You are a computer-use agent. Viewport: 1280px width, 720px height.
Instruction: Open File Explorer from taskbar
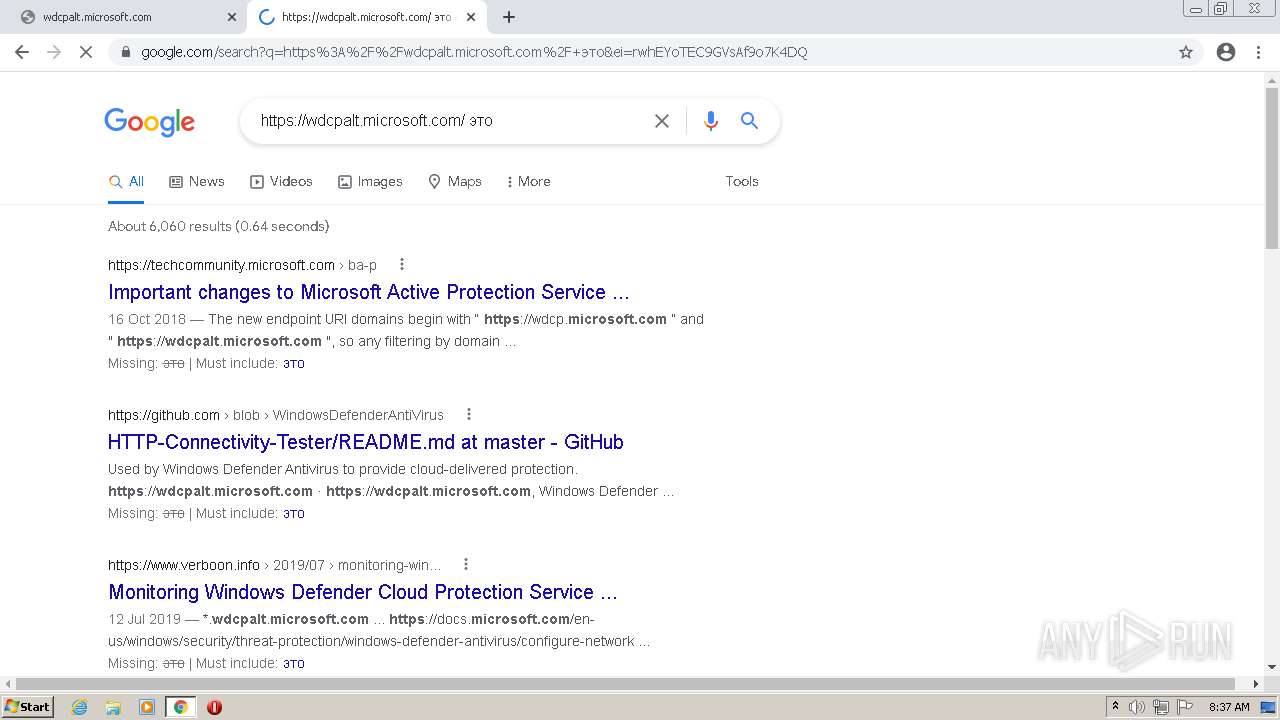(x=113, y=707)
